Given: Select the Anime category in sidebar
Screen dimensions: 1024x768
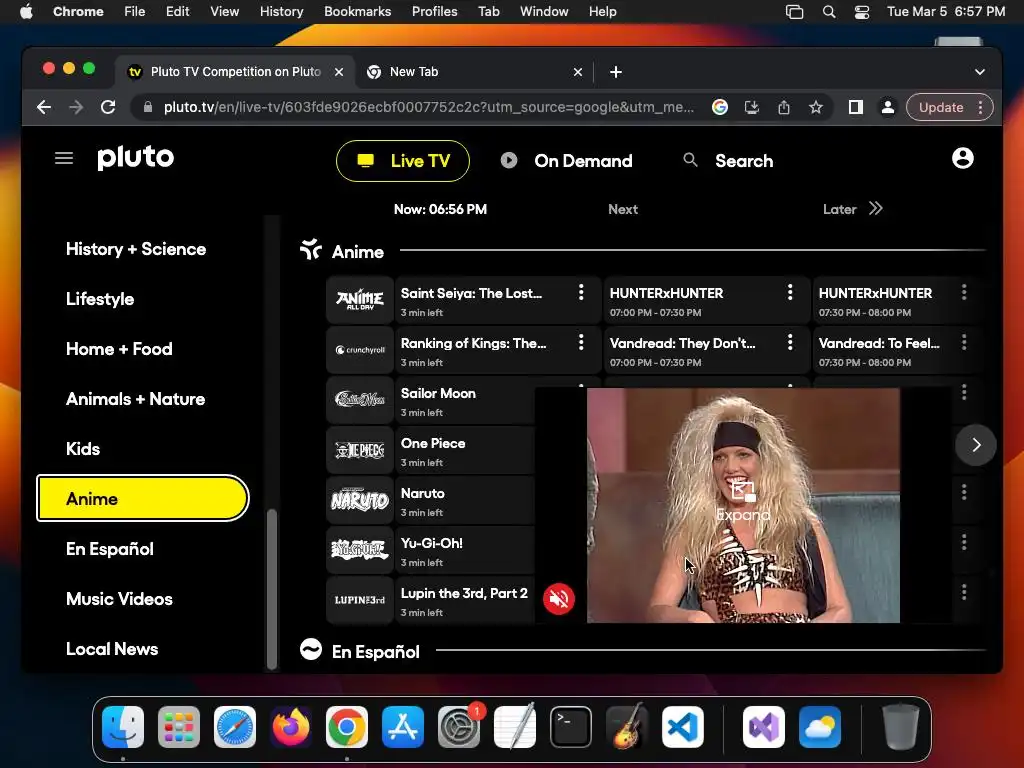Looking at the screenshot, I should (x=142, y=498).
